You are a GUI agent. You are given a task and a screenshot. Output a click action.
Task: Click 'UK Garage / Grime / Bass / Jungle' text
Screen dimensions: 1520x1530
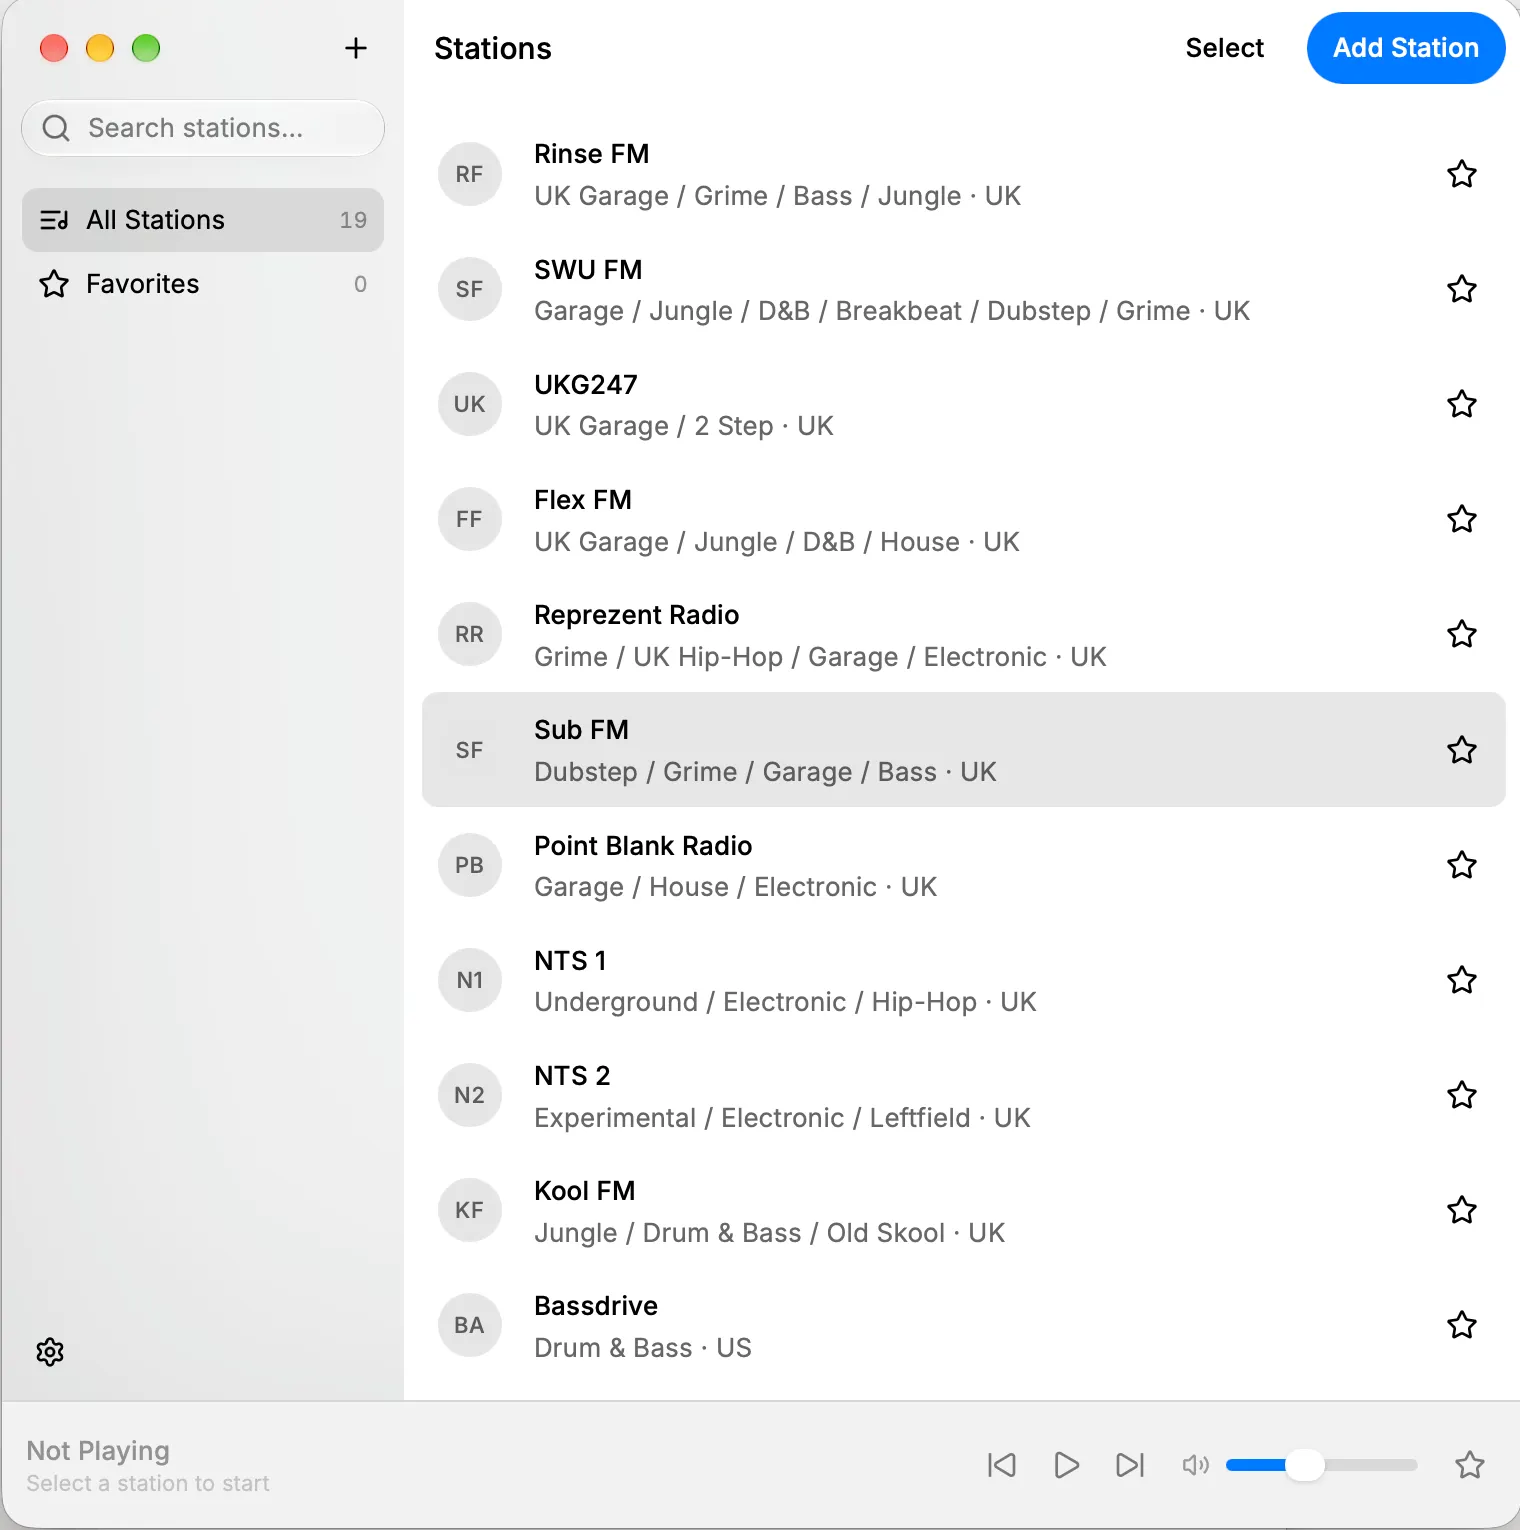click(x=748, y=196)
